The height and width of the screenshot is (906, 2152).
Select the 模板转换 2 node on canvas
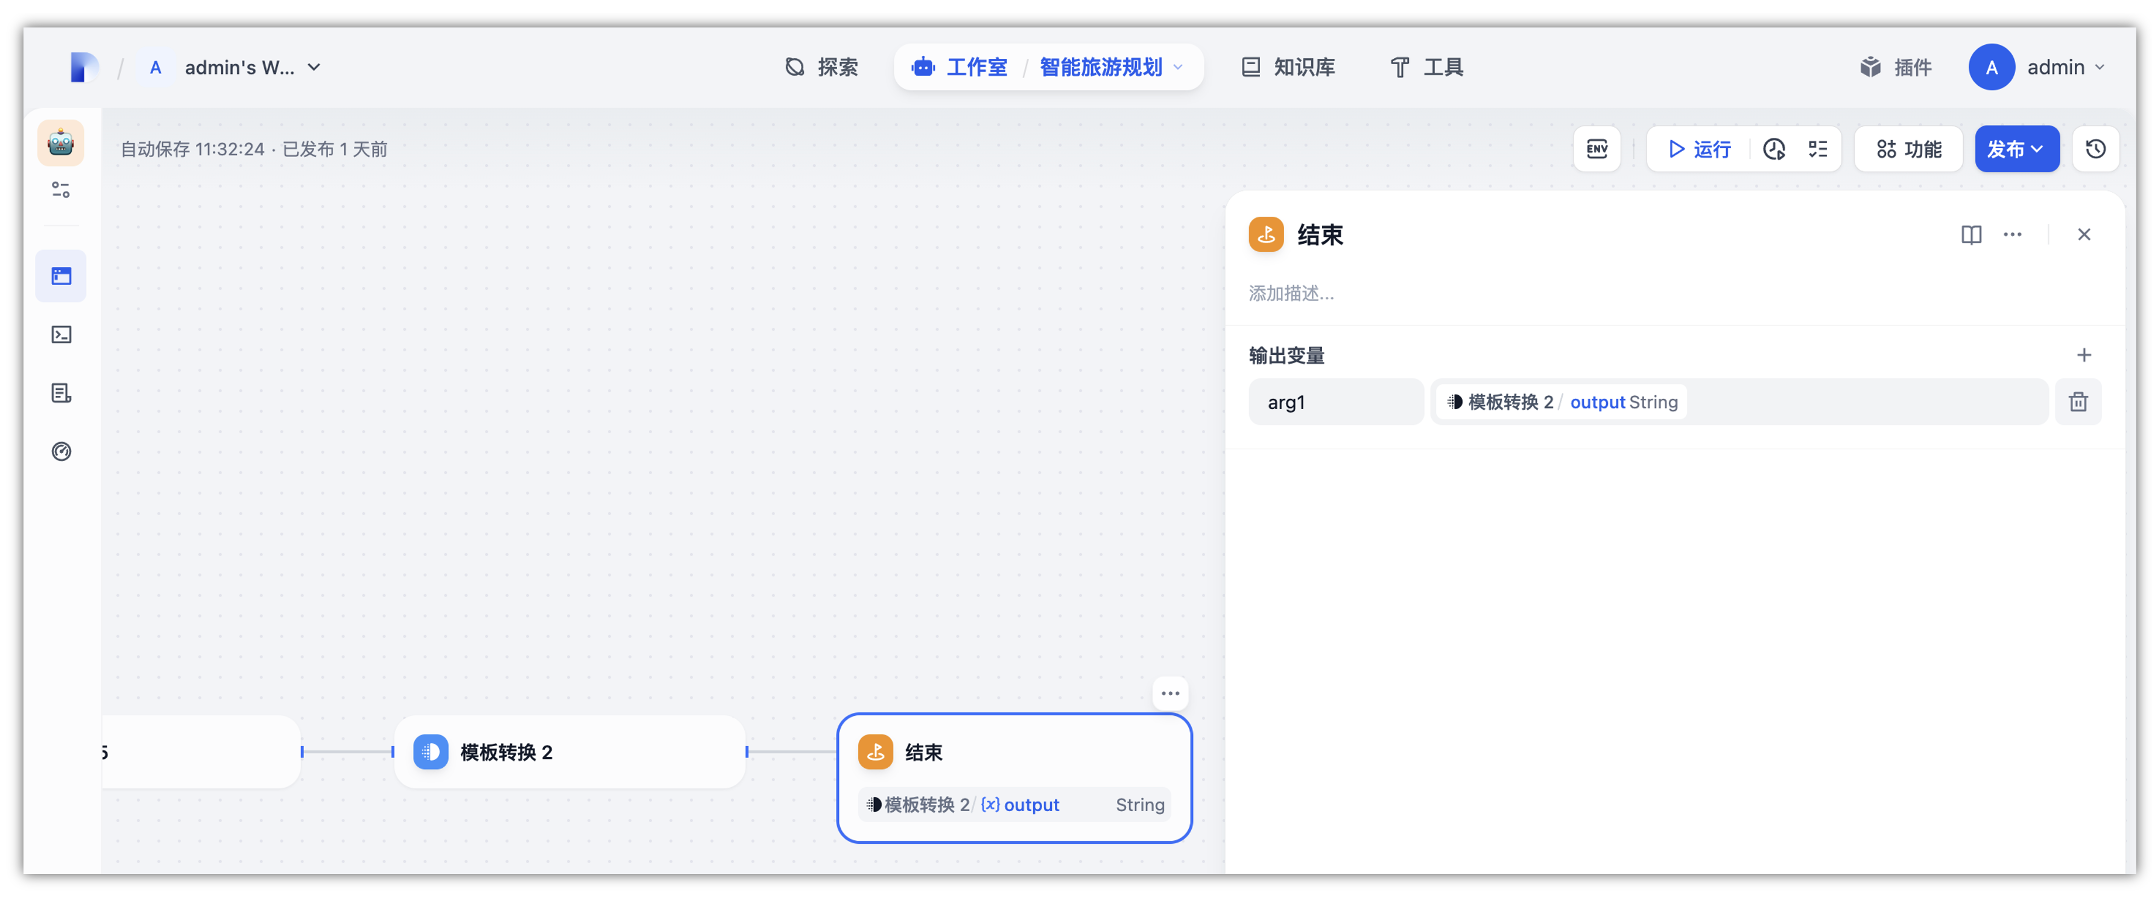point(570,752)
